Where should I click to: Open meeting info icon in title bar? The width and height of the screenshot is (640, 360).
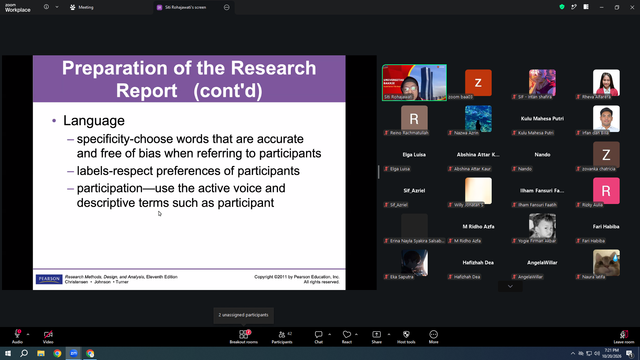[46, 7]
